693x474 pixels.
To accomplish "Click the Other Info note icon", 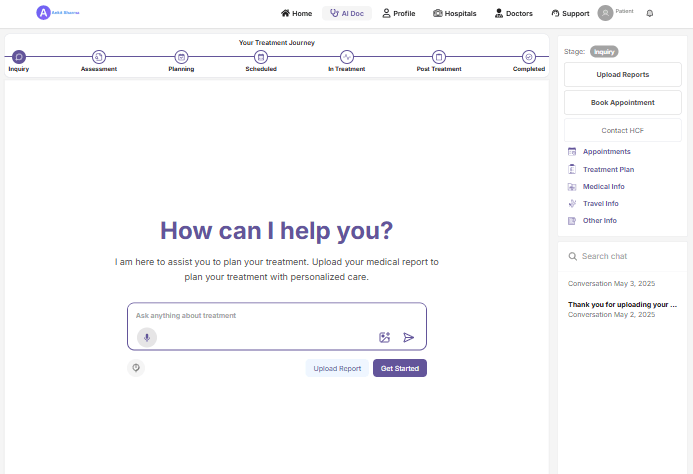I will click(572, 221).
